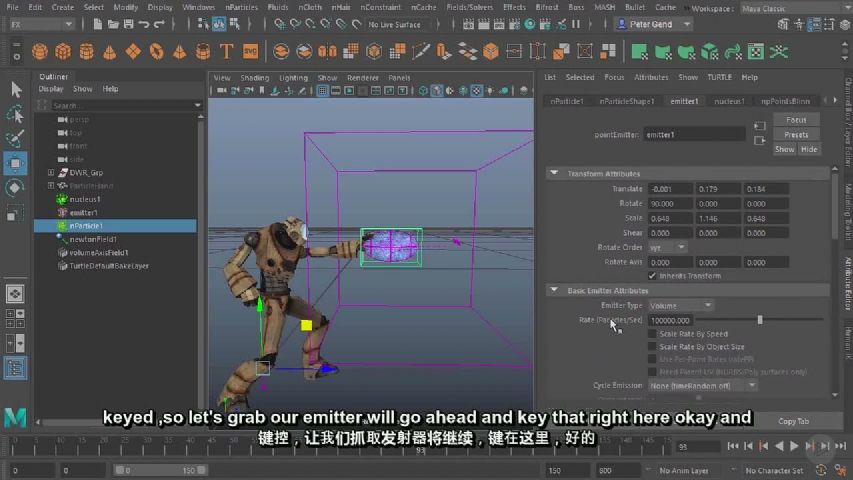Activate the Move tool in toolbox
The width and height of the screenshot is (853, 480).
pyautogui.click(x=16, y=163)
